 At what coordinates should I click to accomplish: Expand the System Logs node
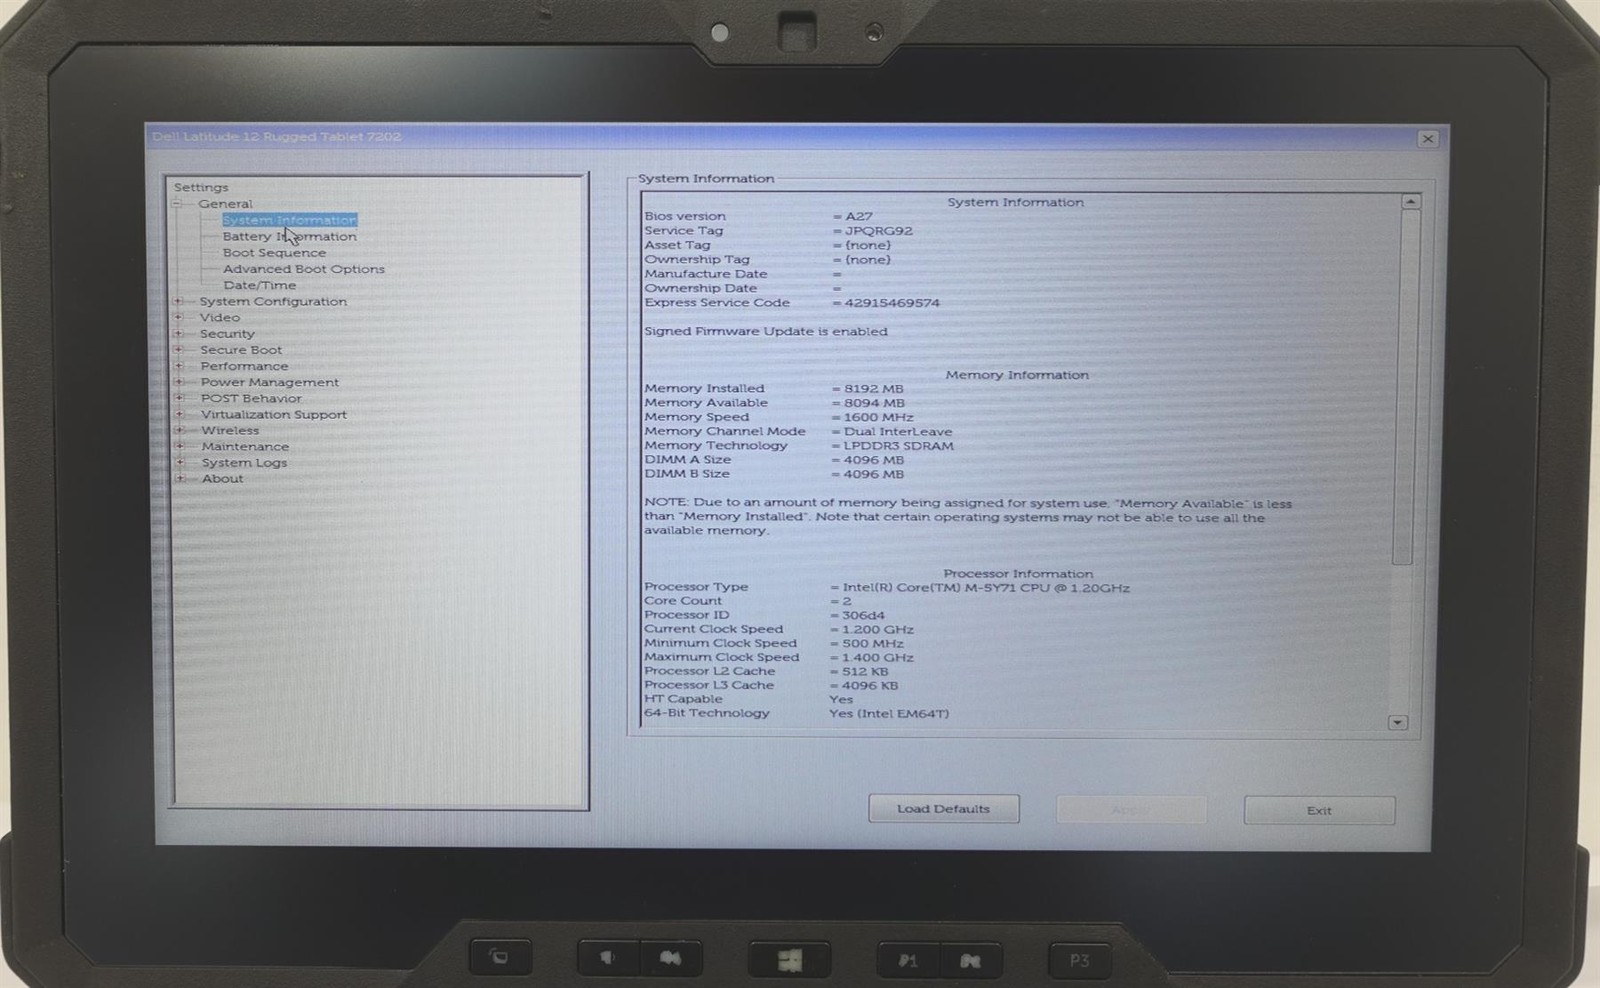click(180, 462)
